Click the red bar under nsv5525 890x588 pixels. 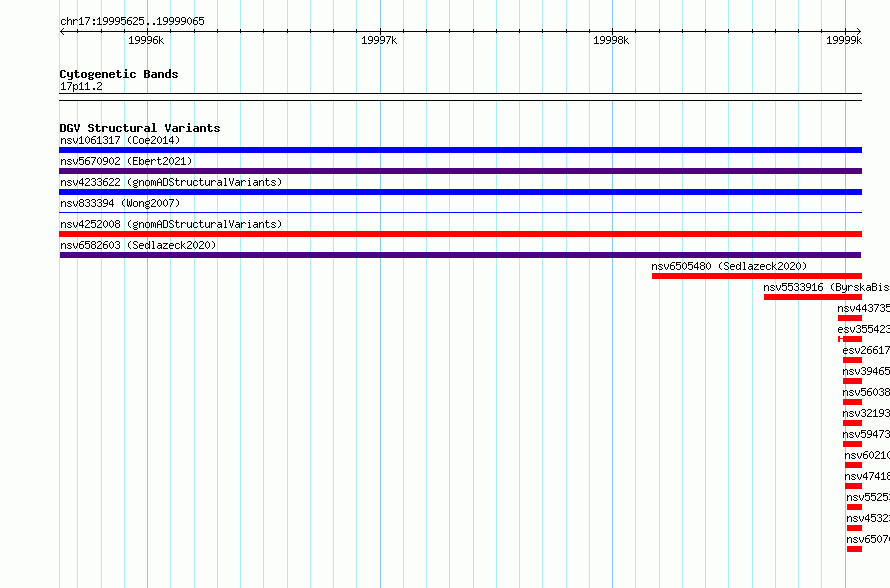point(854,507)
